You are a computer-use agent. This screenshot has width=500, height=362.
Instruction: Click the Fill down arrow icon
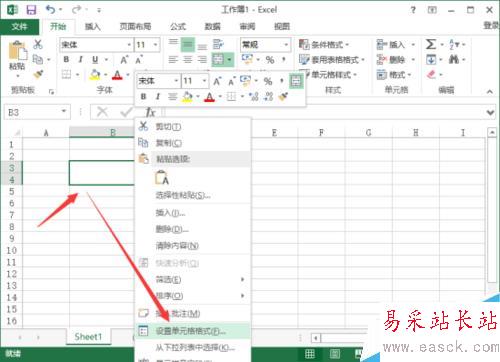point(431,60)
